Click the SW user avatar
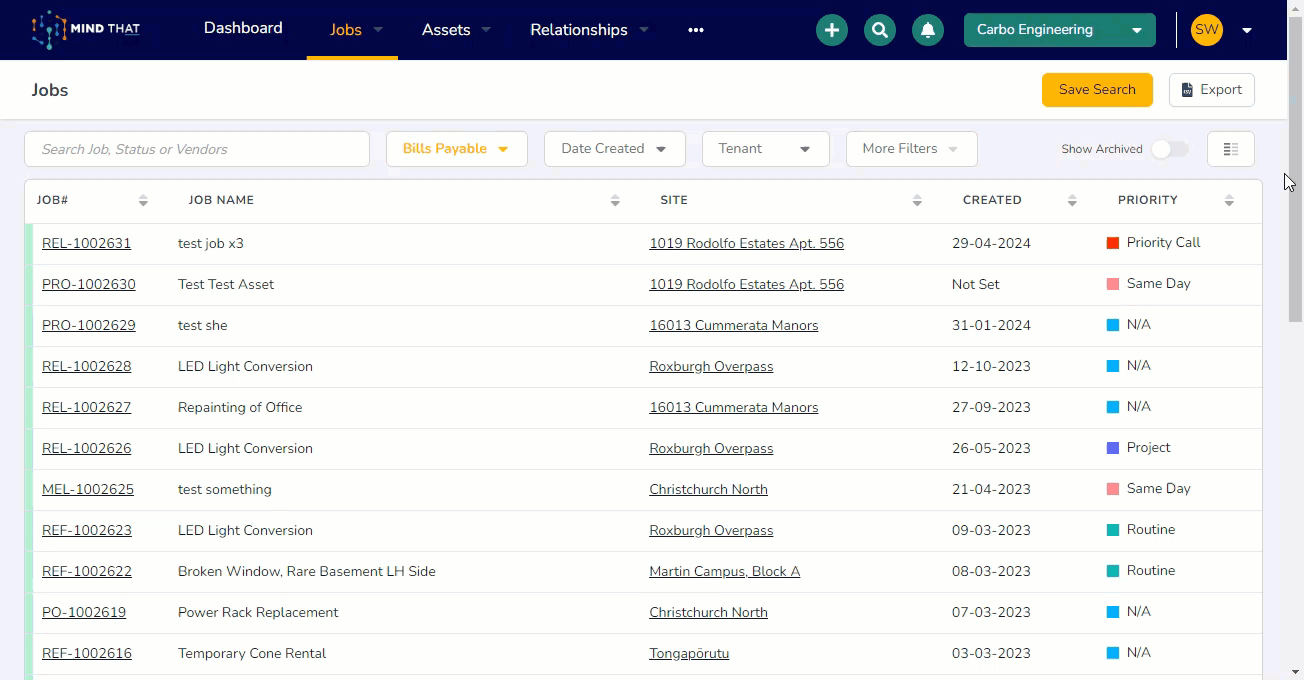The height and width of the screenshot is (680, 1304). (1207, 30)
